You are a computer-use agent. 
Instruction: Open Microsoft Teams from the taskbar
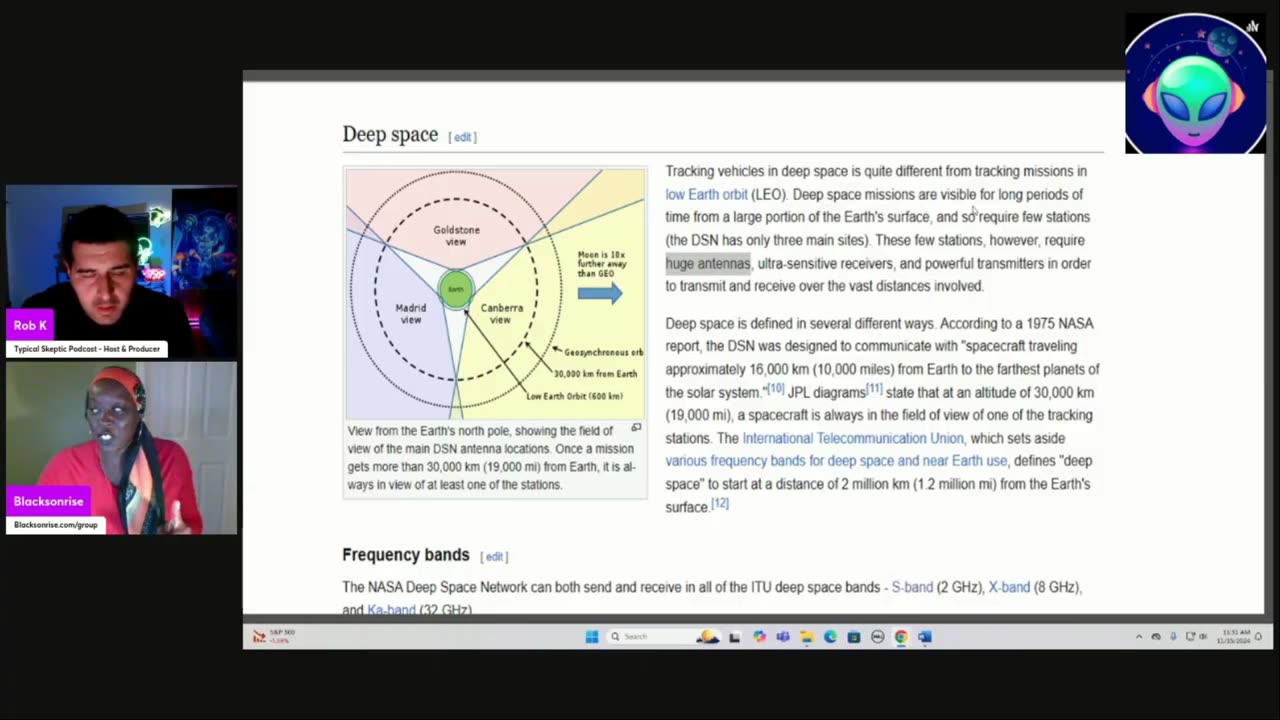783,636
